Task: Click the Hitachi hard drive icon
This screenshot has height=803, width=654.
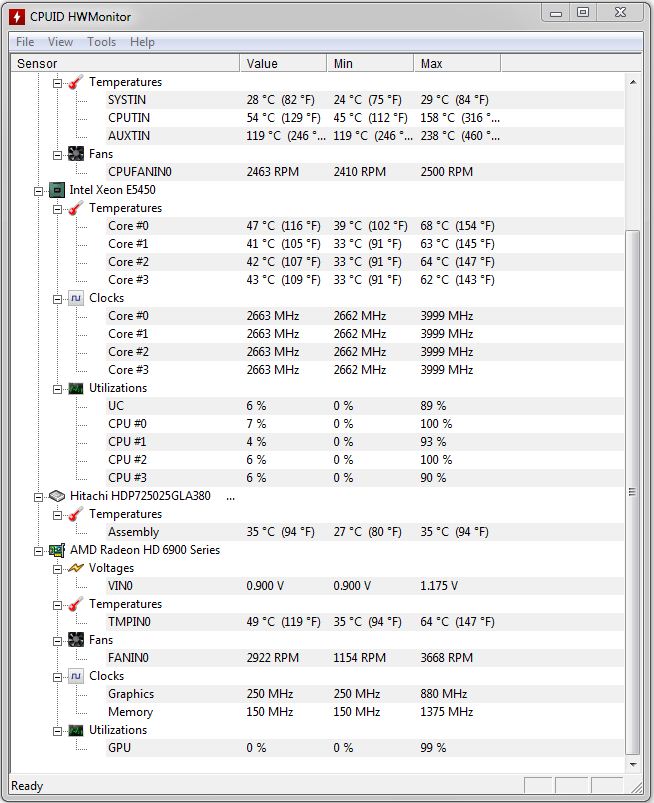Action: click(x=58, y=496)
